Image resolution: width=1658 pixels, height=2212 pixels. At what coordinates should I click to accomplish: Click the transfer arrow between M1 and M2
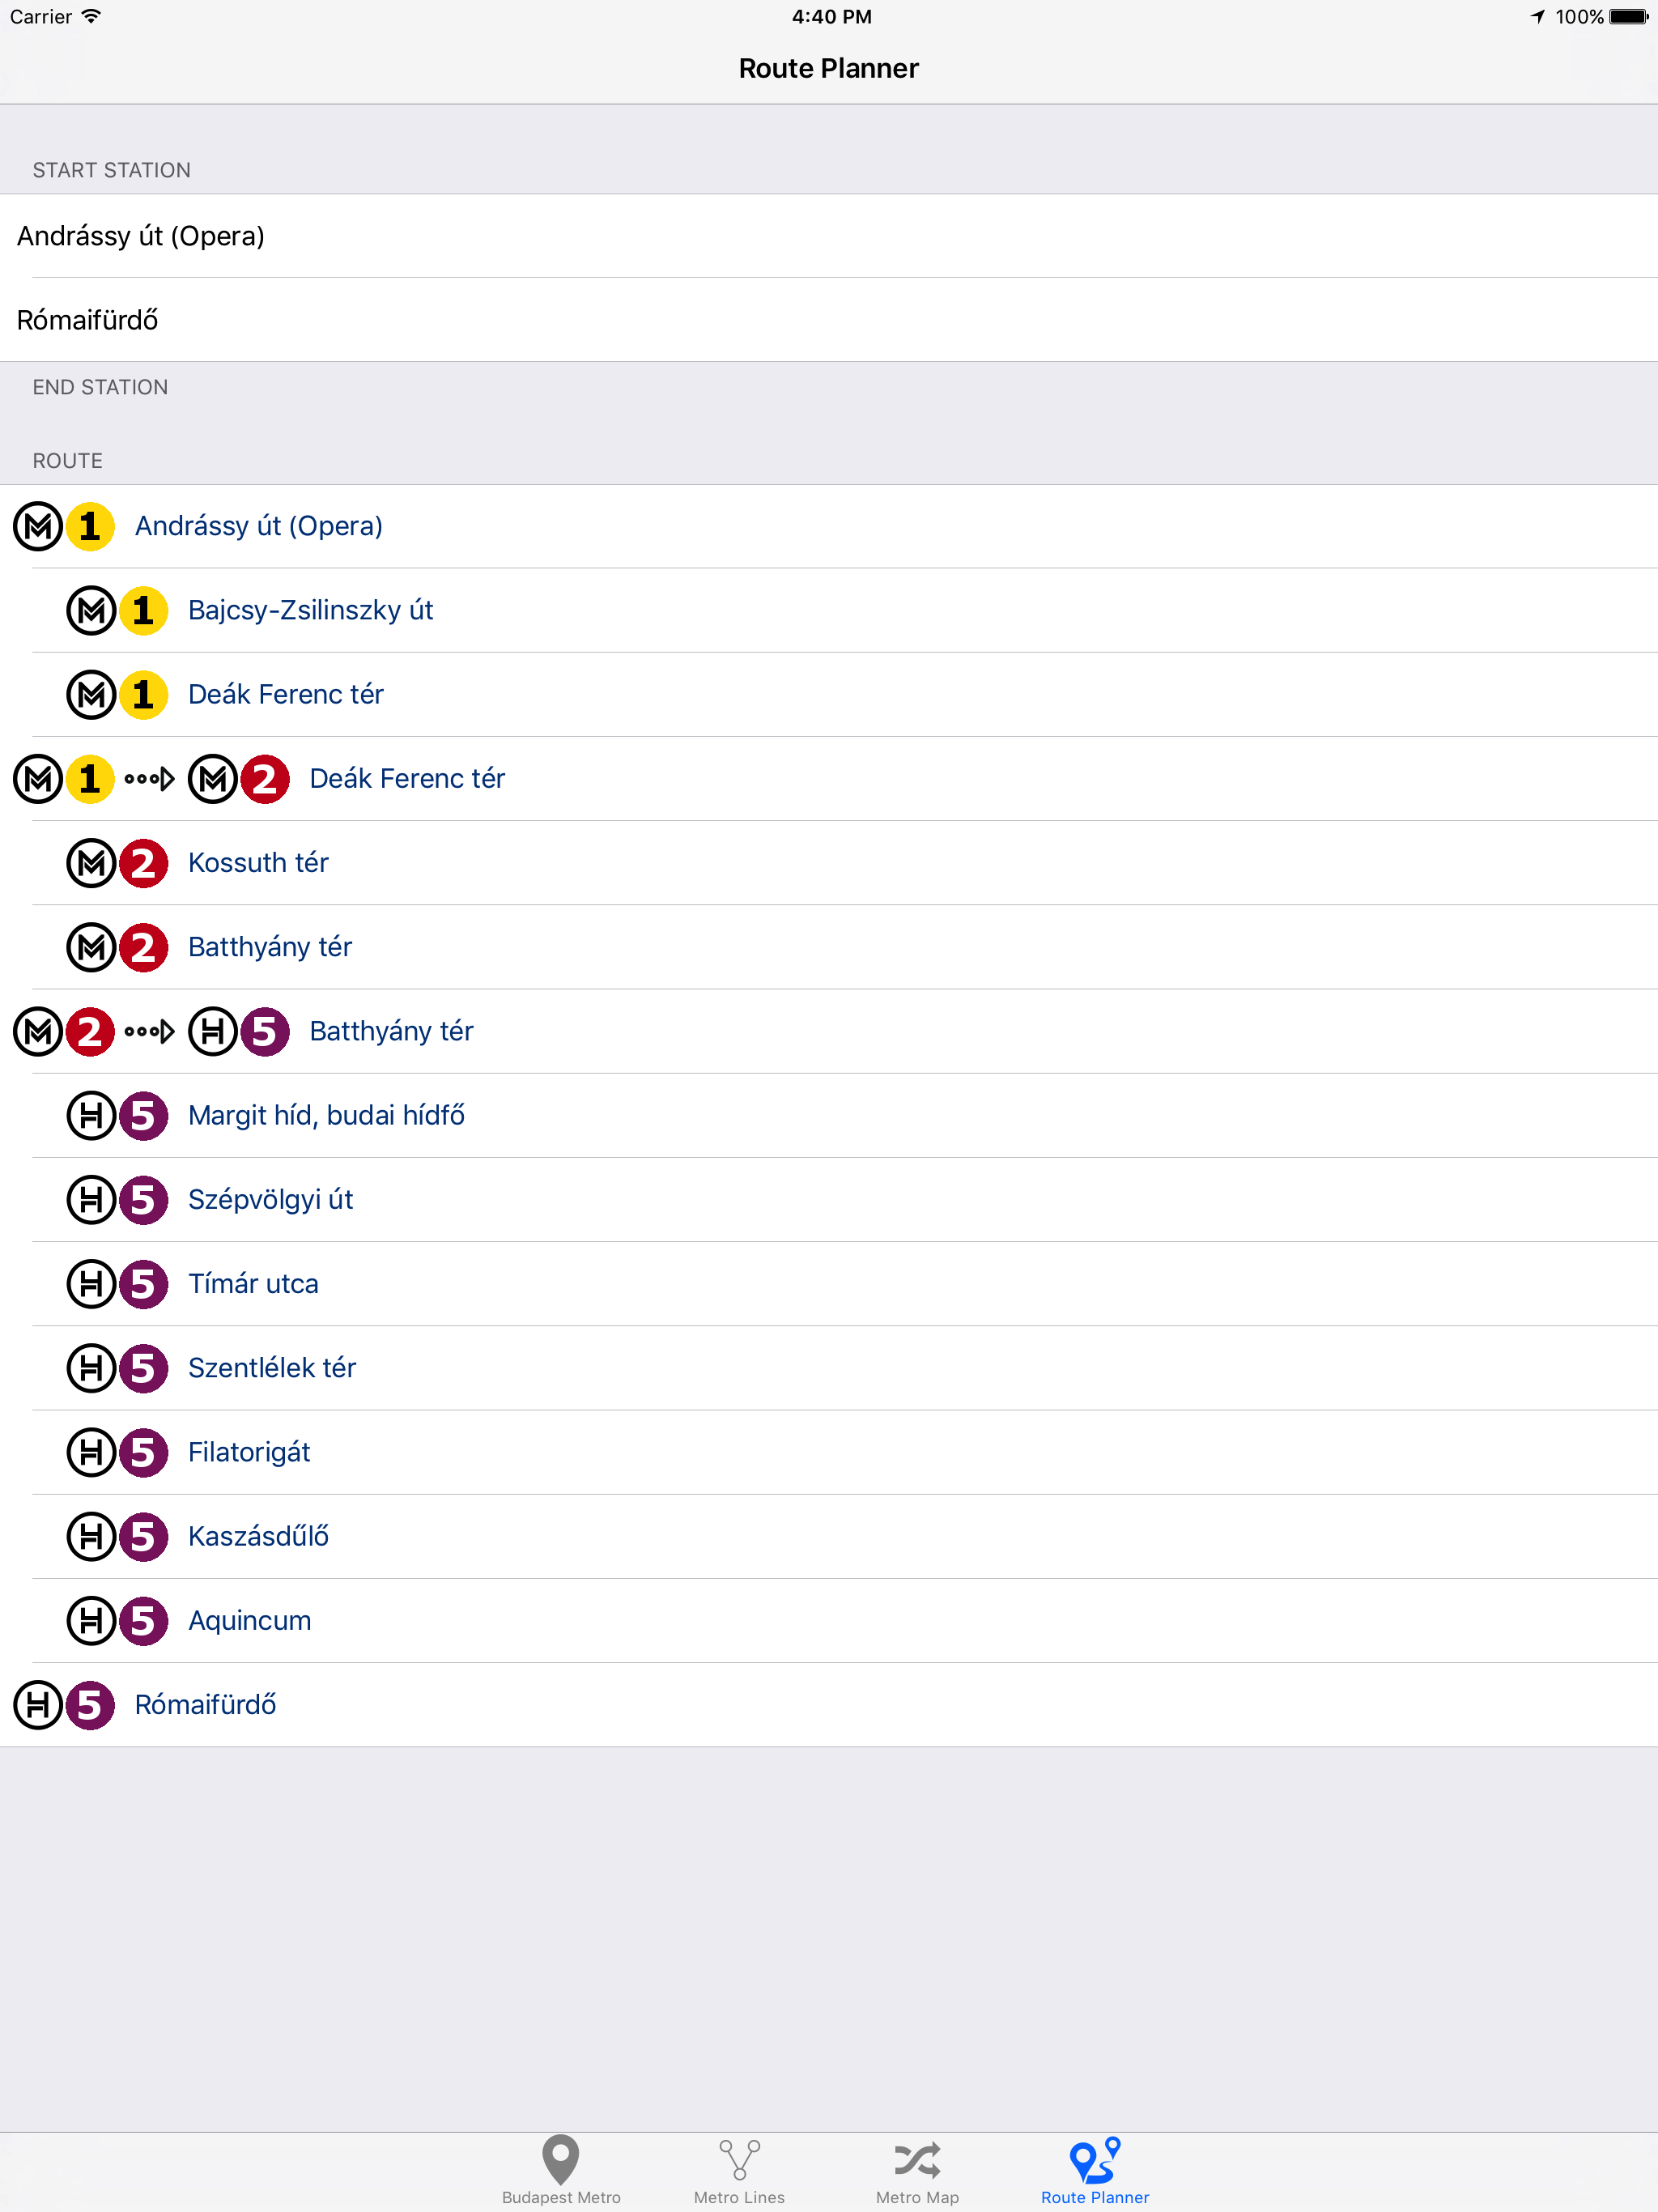click(x=148, y=779)
